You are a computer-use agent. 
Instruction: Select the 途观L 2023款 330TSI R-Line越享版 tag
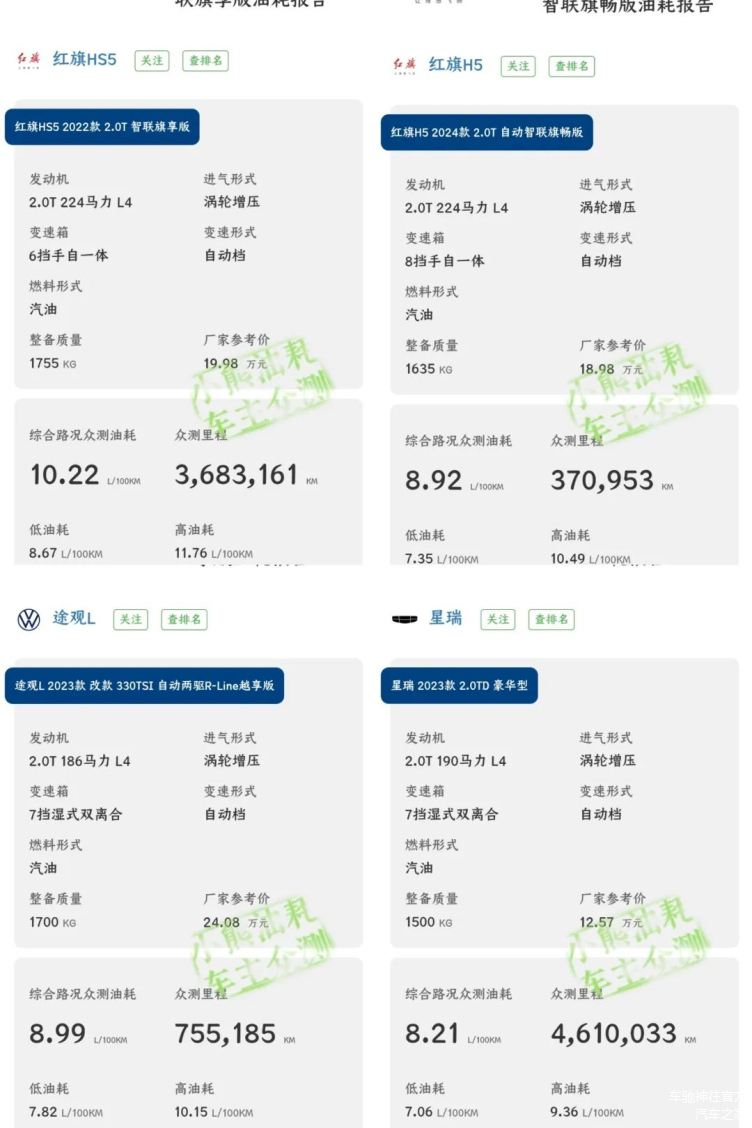(144, 686)
